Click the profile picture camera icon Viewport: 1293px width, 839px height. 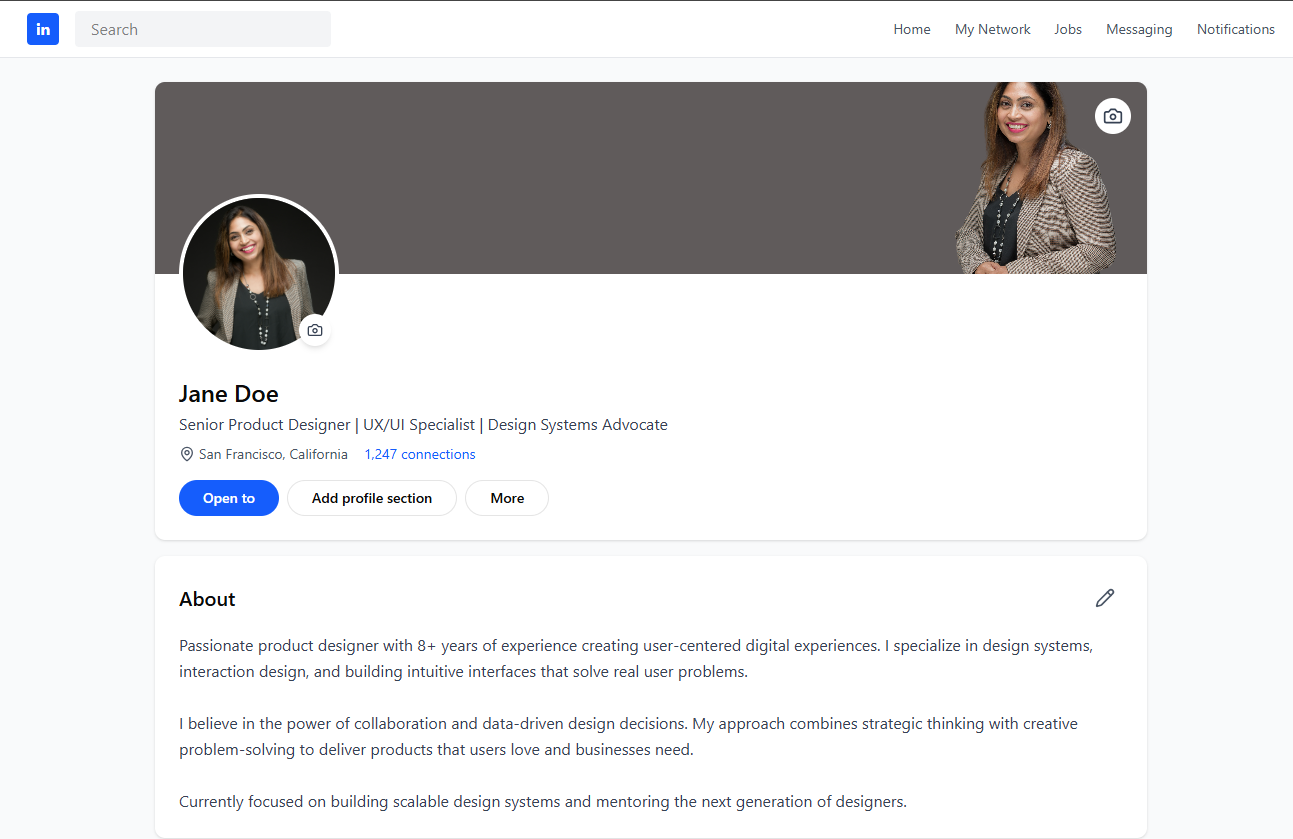[314, 329]
